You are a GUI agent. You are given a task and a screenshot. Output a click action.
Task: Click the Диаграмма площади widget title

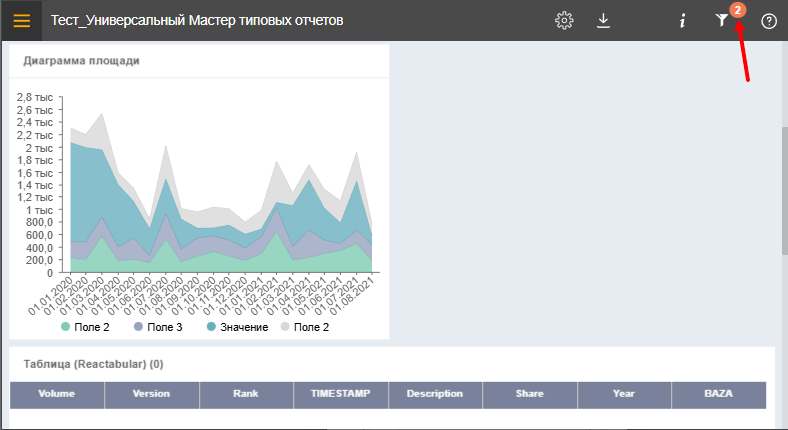point(81,60)
